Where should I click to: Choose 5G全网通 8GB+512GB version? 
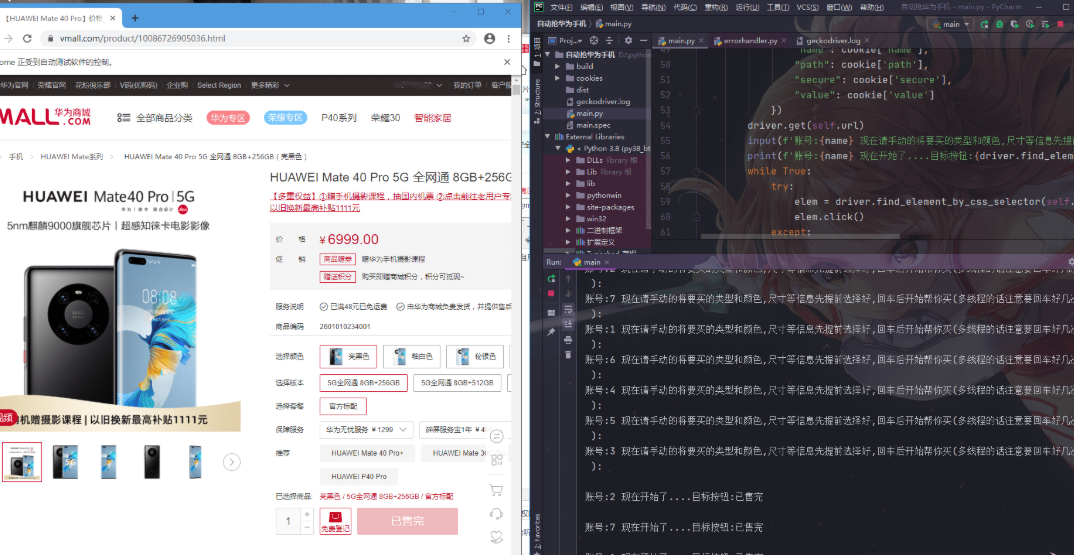[457, 382]
